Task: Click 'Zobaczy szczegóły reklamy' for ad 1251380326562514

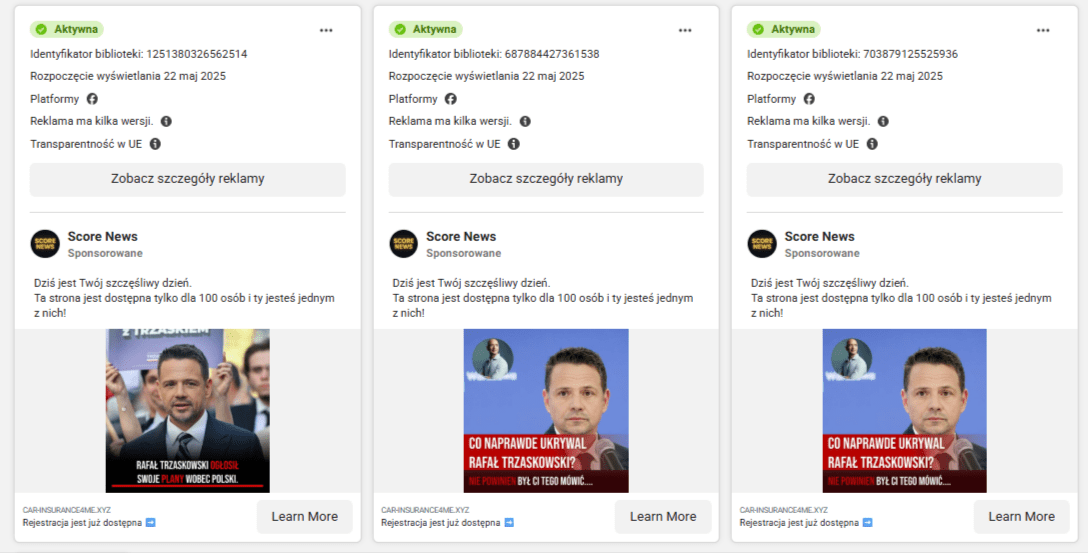Action: [187, 179]
